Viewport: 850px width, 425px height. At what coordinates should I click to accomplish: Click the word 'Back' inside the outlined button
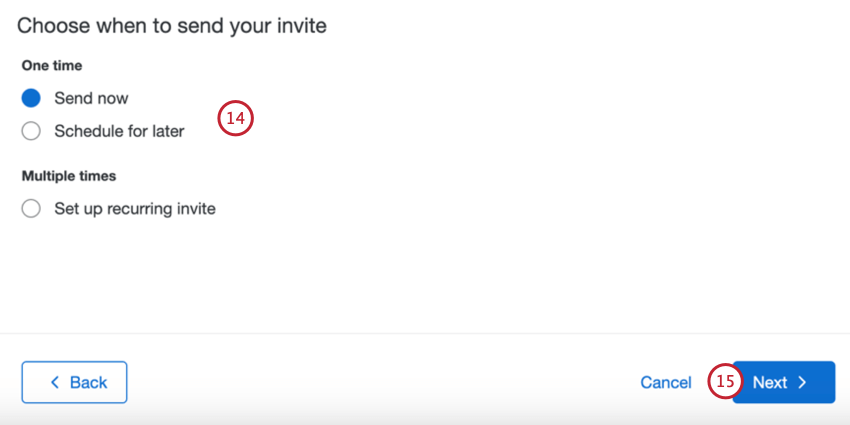[88, 382]
